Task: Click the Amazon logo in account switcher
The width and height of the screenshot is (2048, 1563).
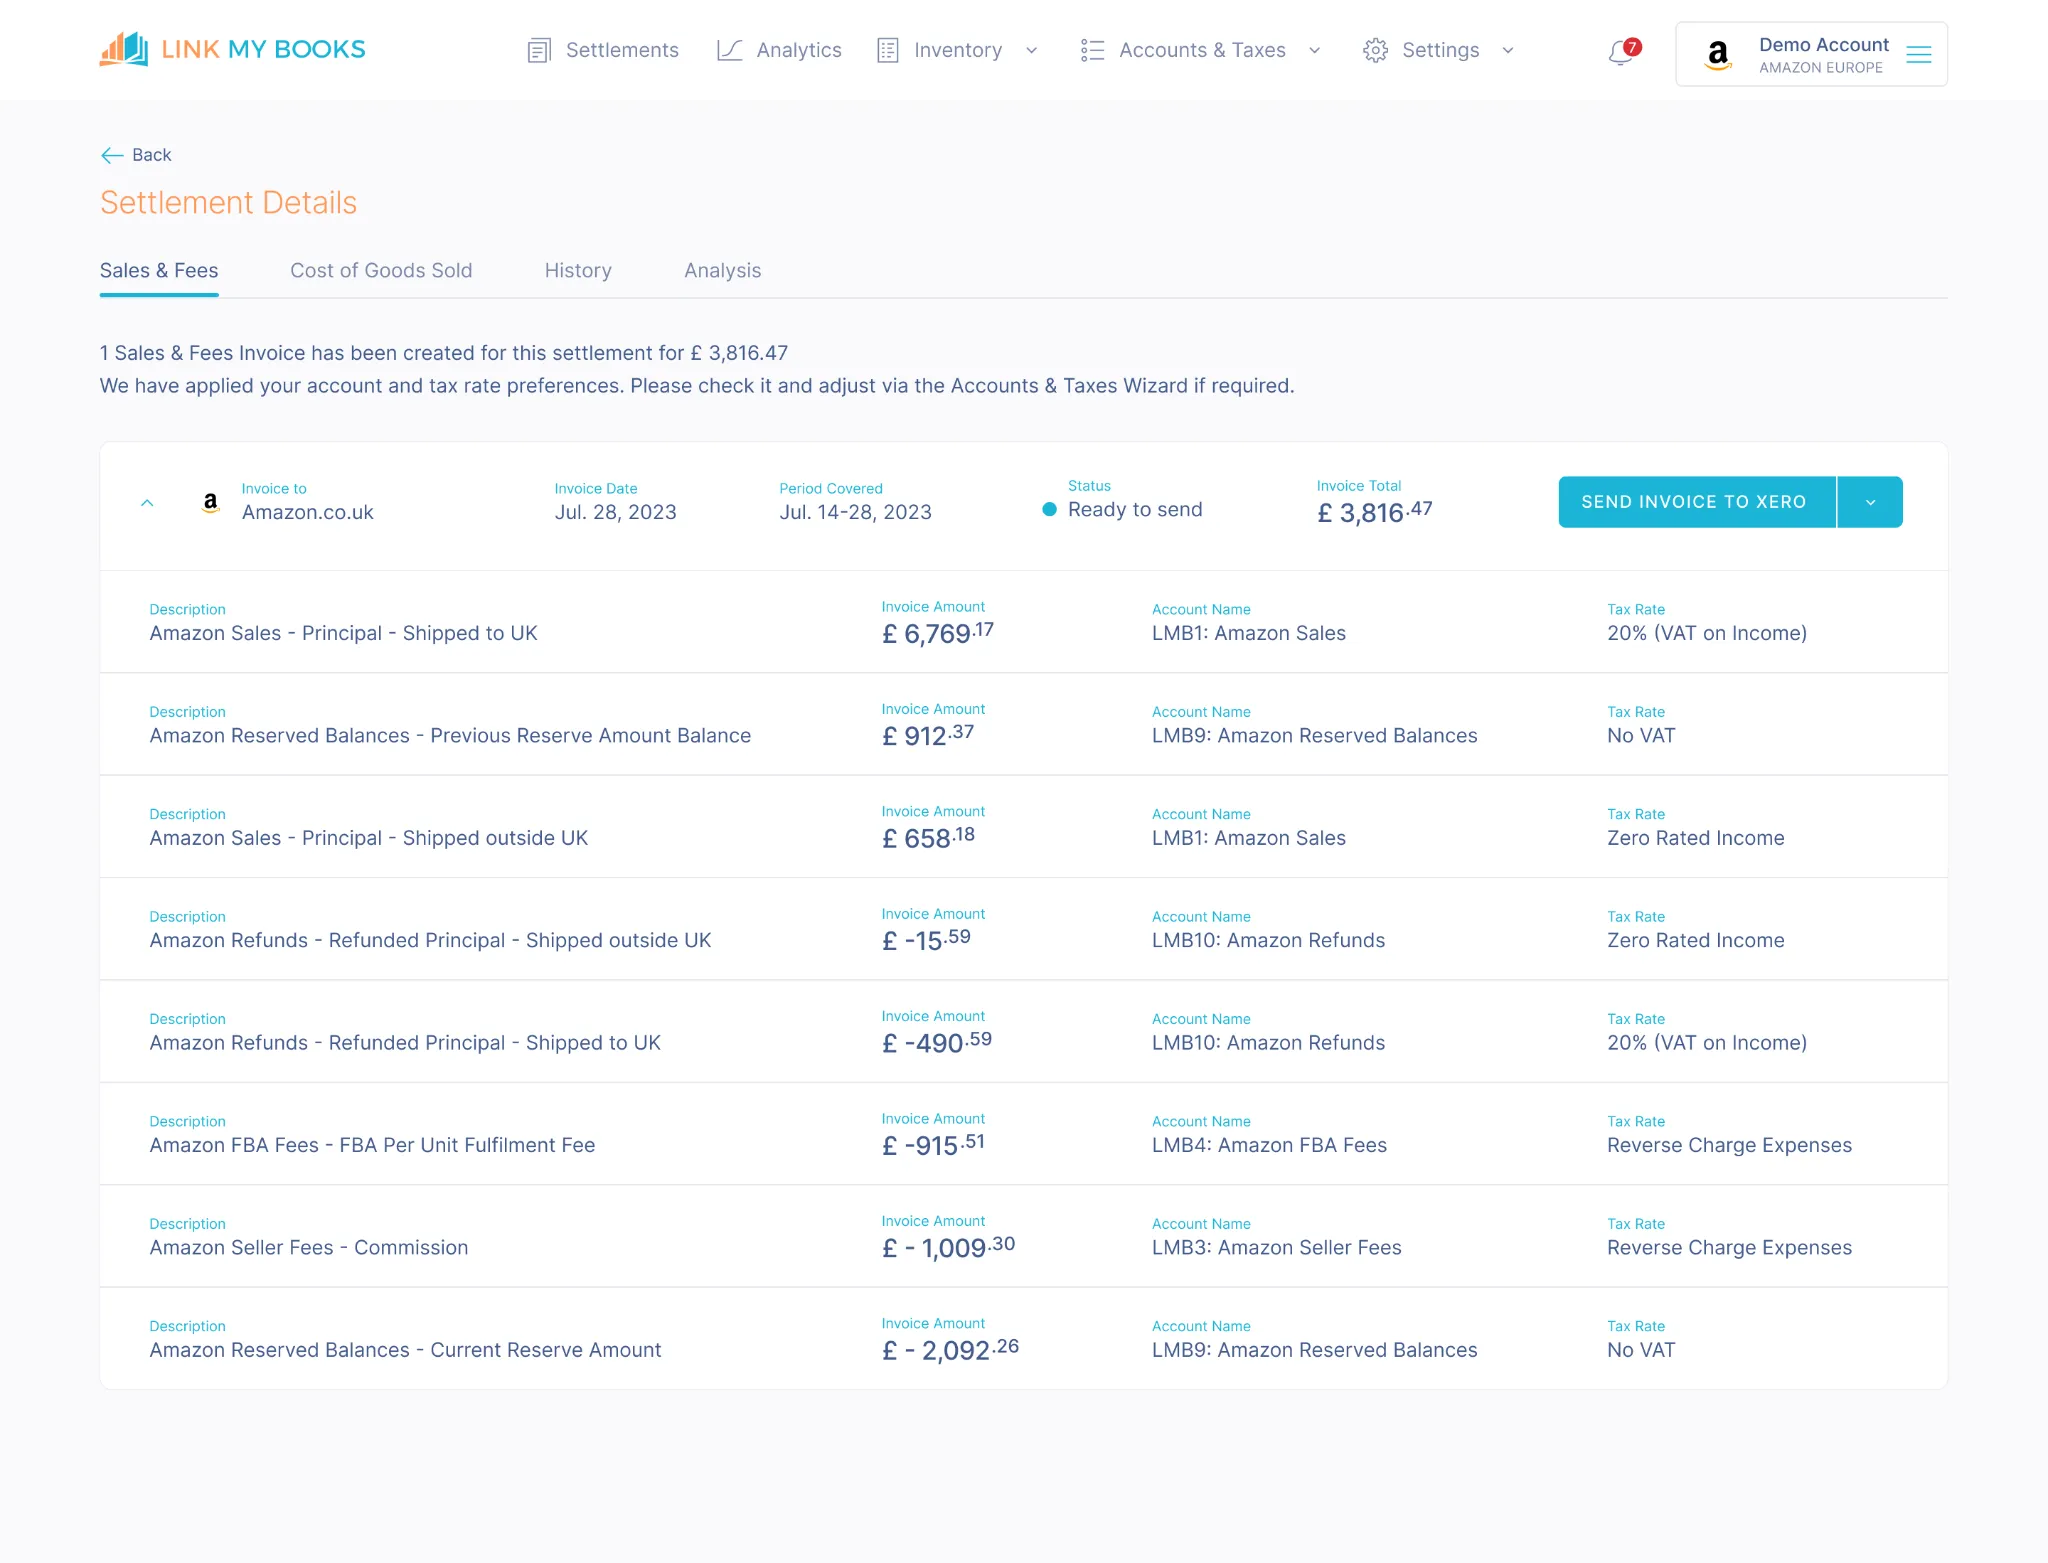Action: point(1718,54)
